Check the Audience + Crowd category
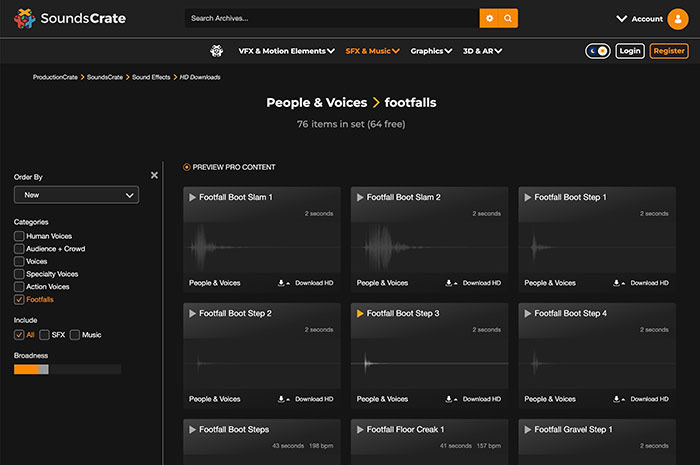 coord(19,249)
